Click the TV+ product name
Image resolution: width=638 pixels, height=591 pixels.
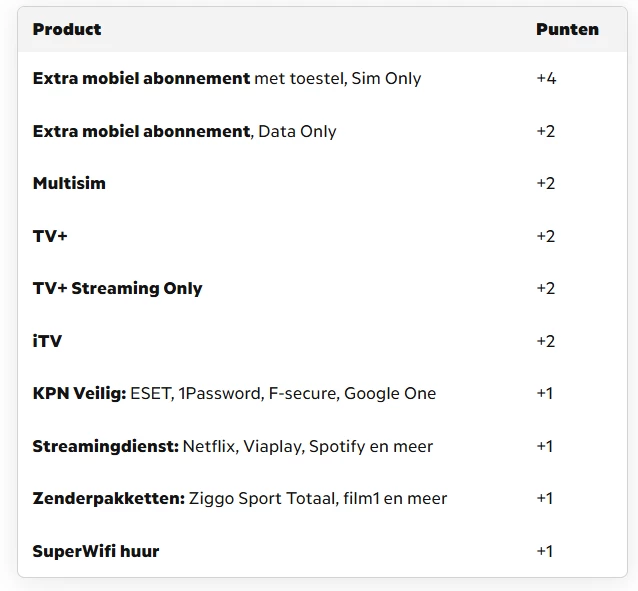(50, 236)
